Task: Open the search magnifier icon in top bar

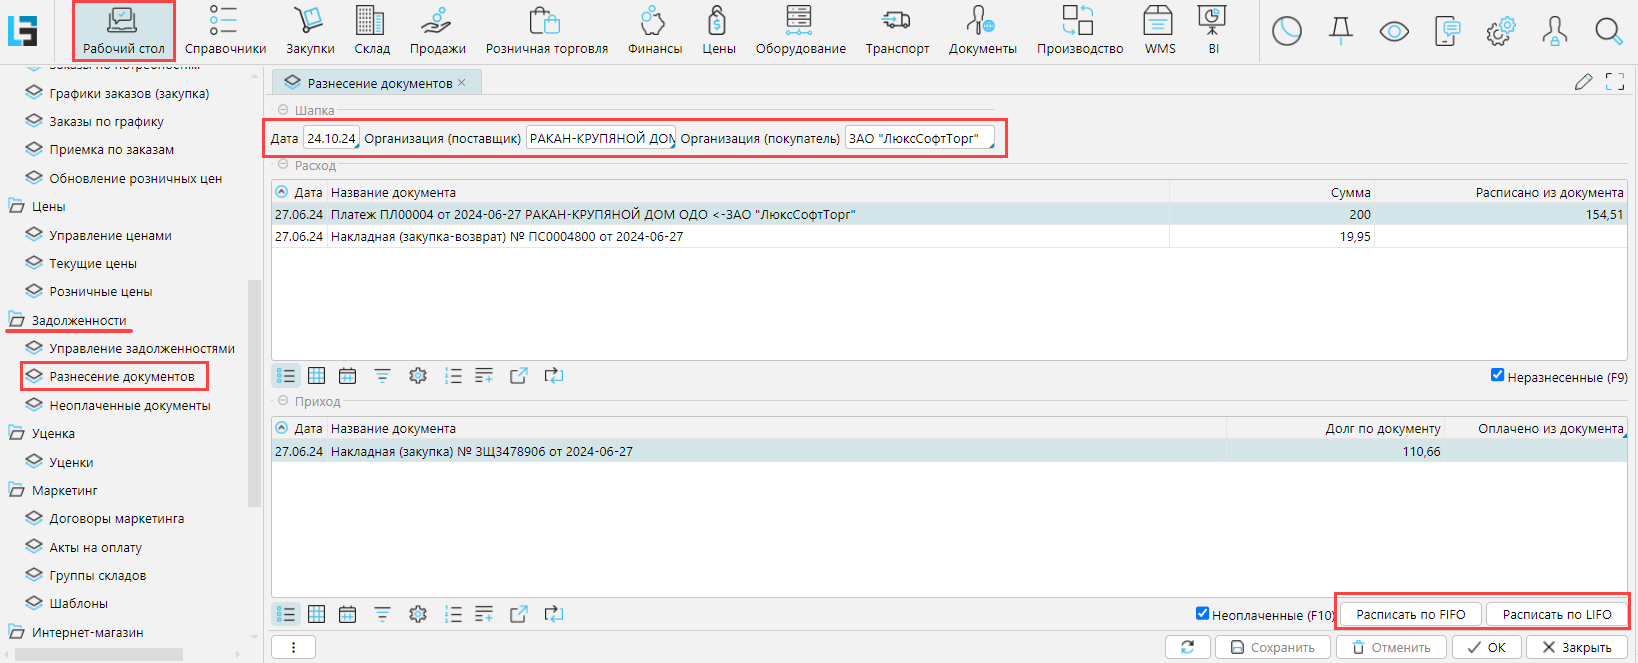Action: click(x=1608, y=32)
